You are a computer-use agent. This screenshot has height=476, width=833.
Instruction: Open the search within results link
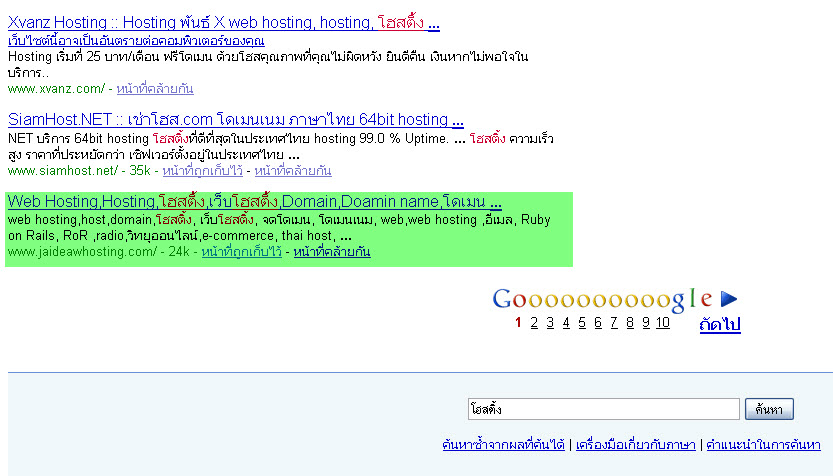click(503, 445)
